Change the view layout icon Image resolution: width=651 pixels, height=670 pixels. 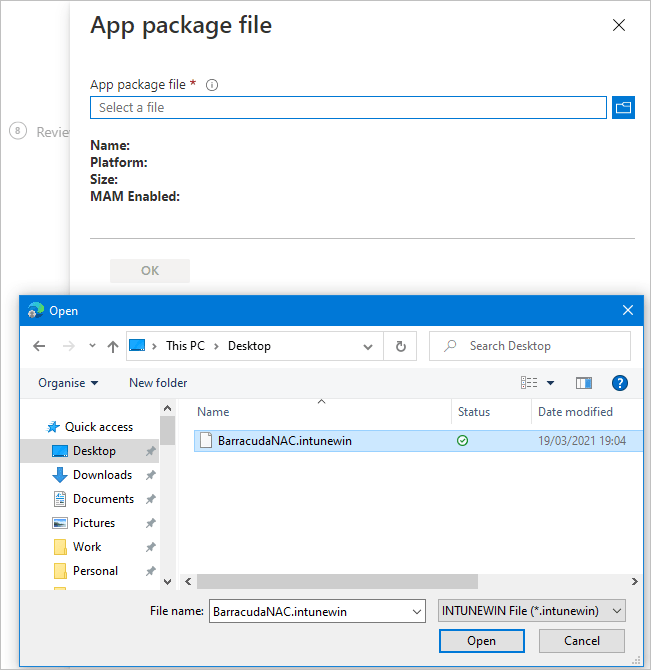[529, 383]
